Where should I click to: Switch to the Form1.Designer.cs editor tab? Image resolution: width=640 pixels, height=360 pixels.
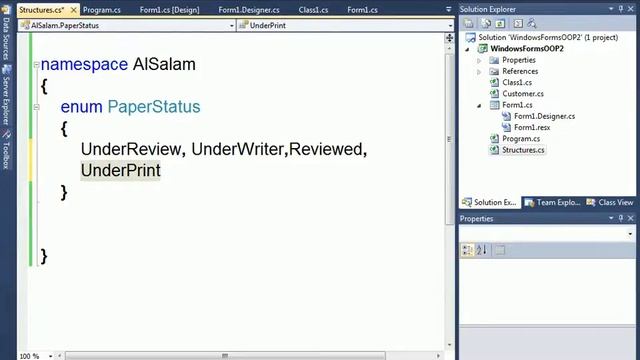[249, 10]
